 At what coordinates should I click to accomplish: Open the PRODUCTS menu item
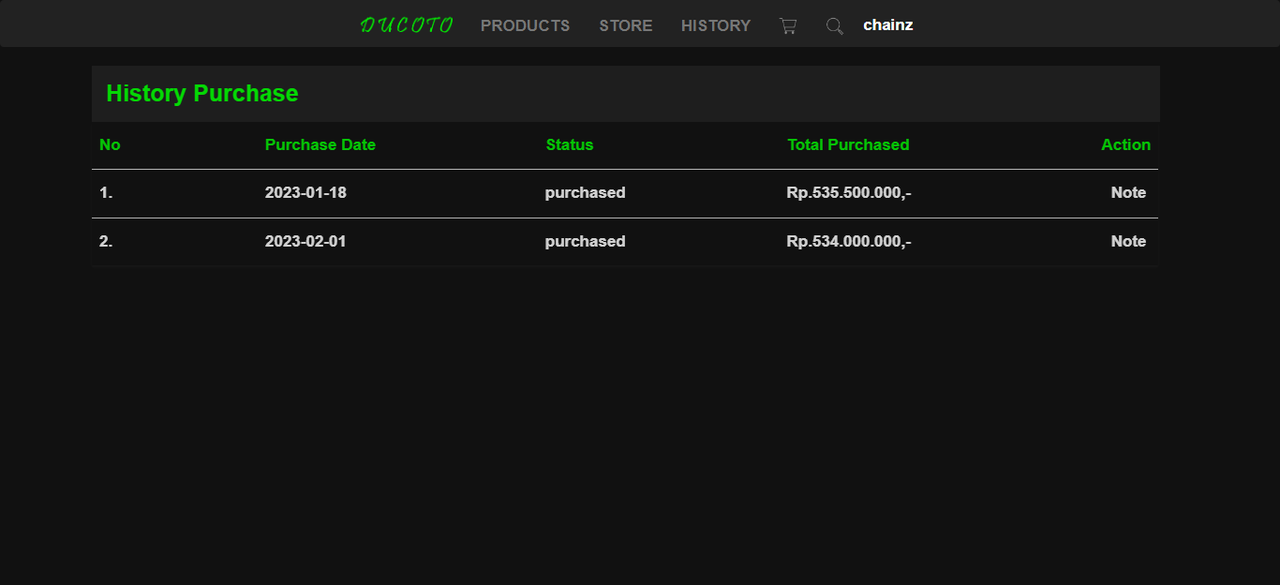525,26
